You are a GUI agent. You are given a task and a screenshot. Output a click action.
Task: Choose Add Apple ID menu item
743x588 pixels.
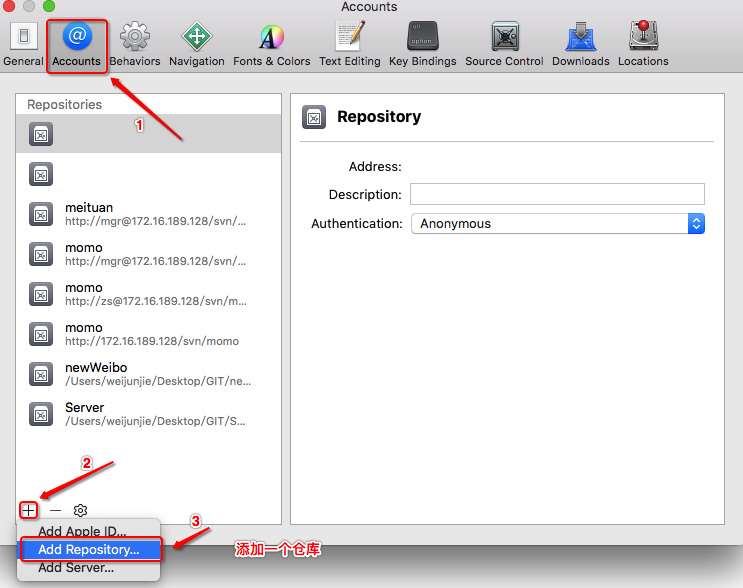click(89, 531)
